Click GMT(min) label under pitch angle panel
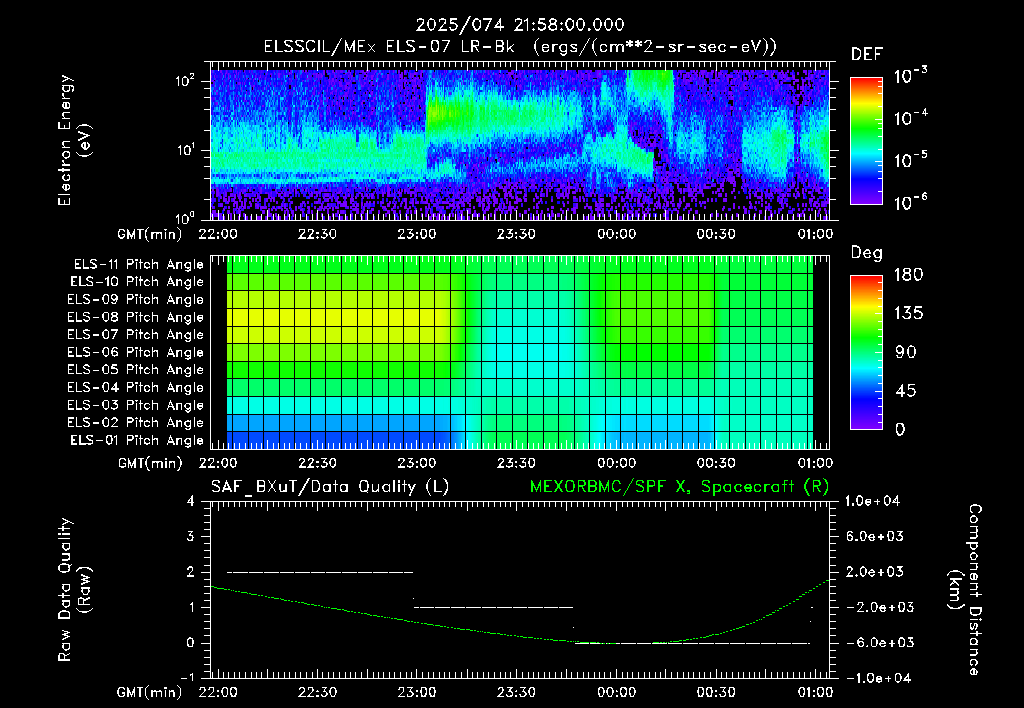 coord(150,463)
